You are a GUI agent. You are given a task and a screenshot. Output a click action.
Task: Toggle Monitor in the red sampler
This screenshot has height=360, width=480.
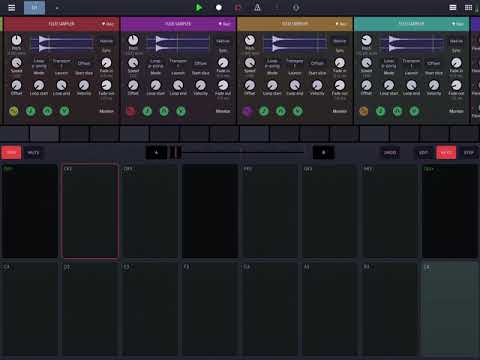[106, 111]
